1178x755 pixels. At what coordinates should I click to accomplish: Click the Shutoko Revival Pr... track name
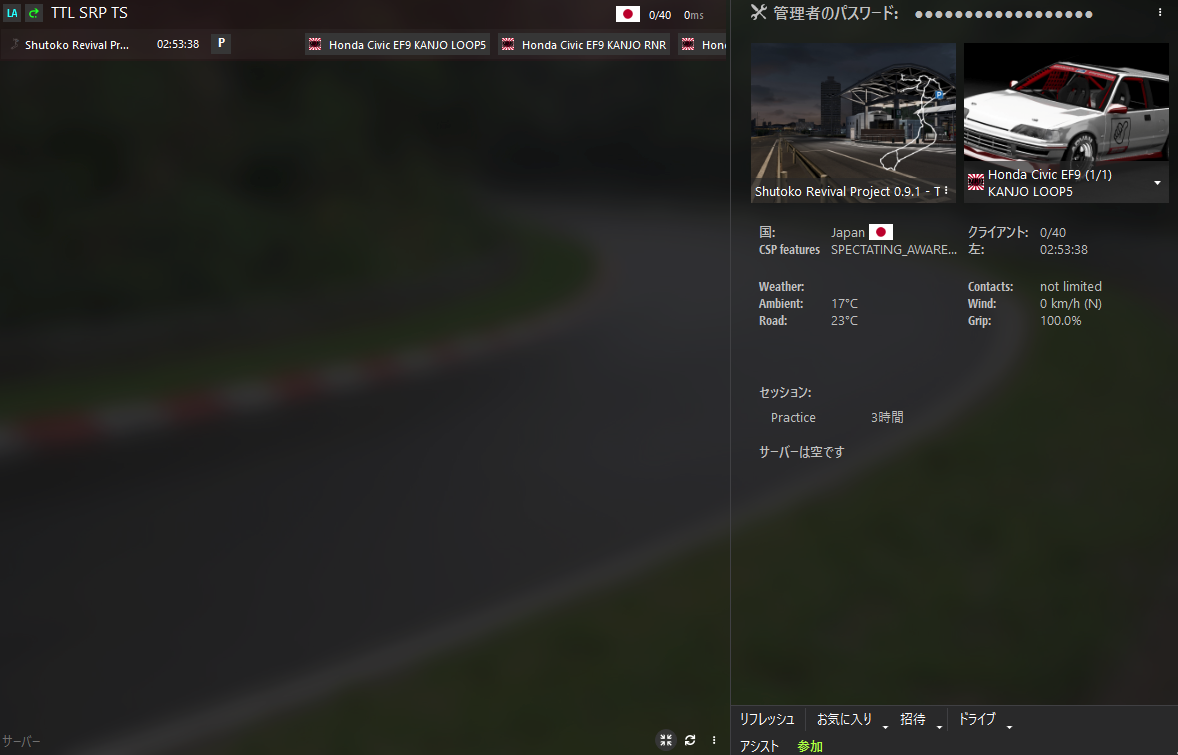(77, 44)
